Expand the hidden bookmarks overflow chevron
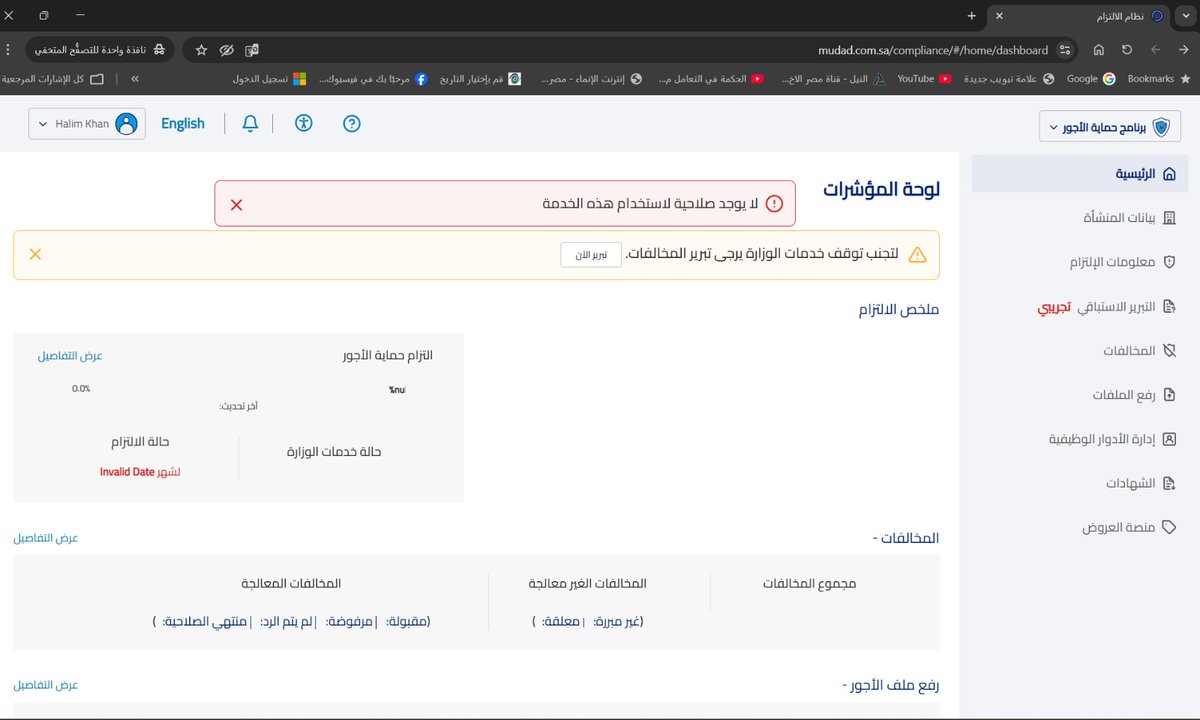Viewport: 1200px width, 720px height. click(x=135, y=79)
